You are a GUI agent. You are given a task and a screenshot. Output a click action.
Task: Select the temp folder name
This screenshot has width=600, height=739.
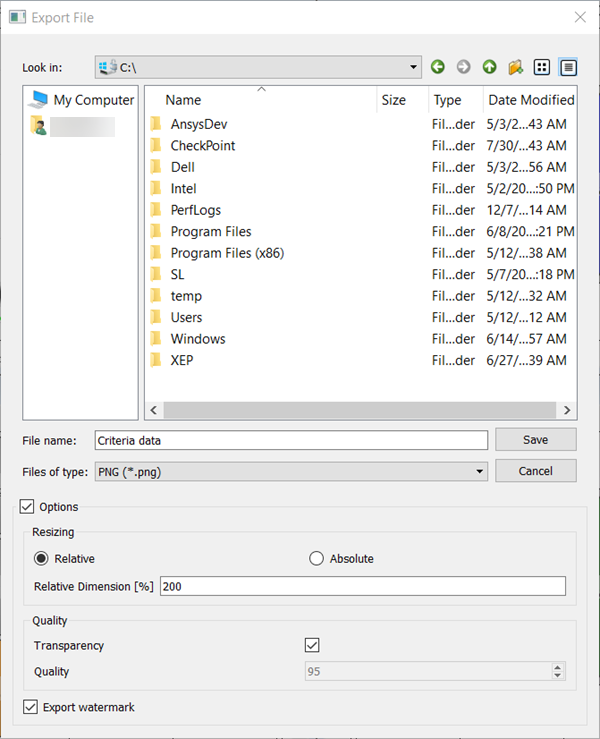186,296
